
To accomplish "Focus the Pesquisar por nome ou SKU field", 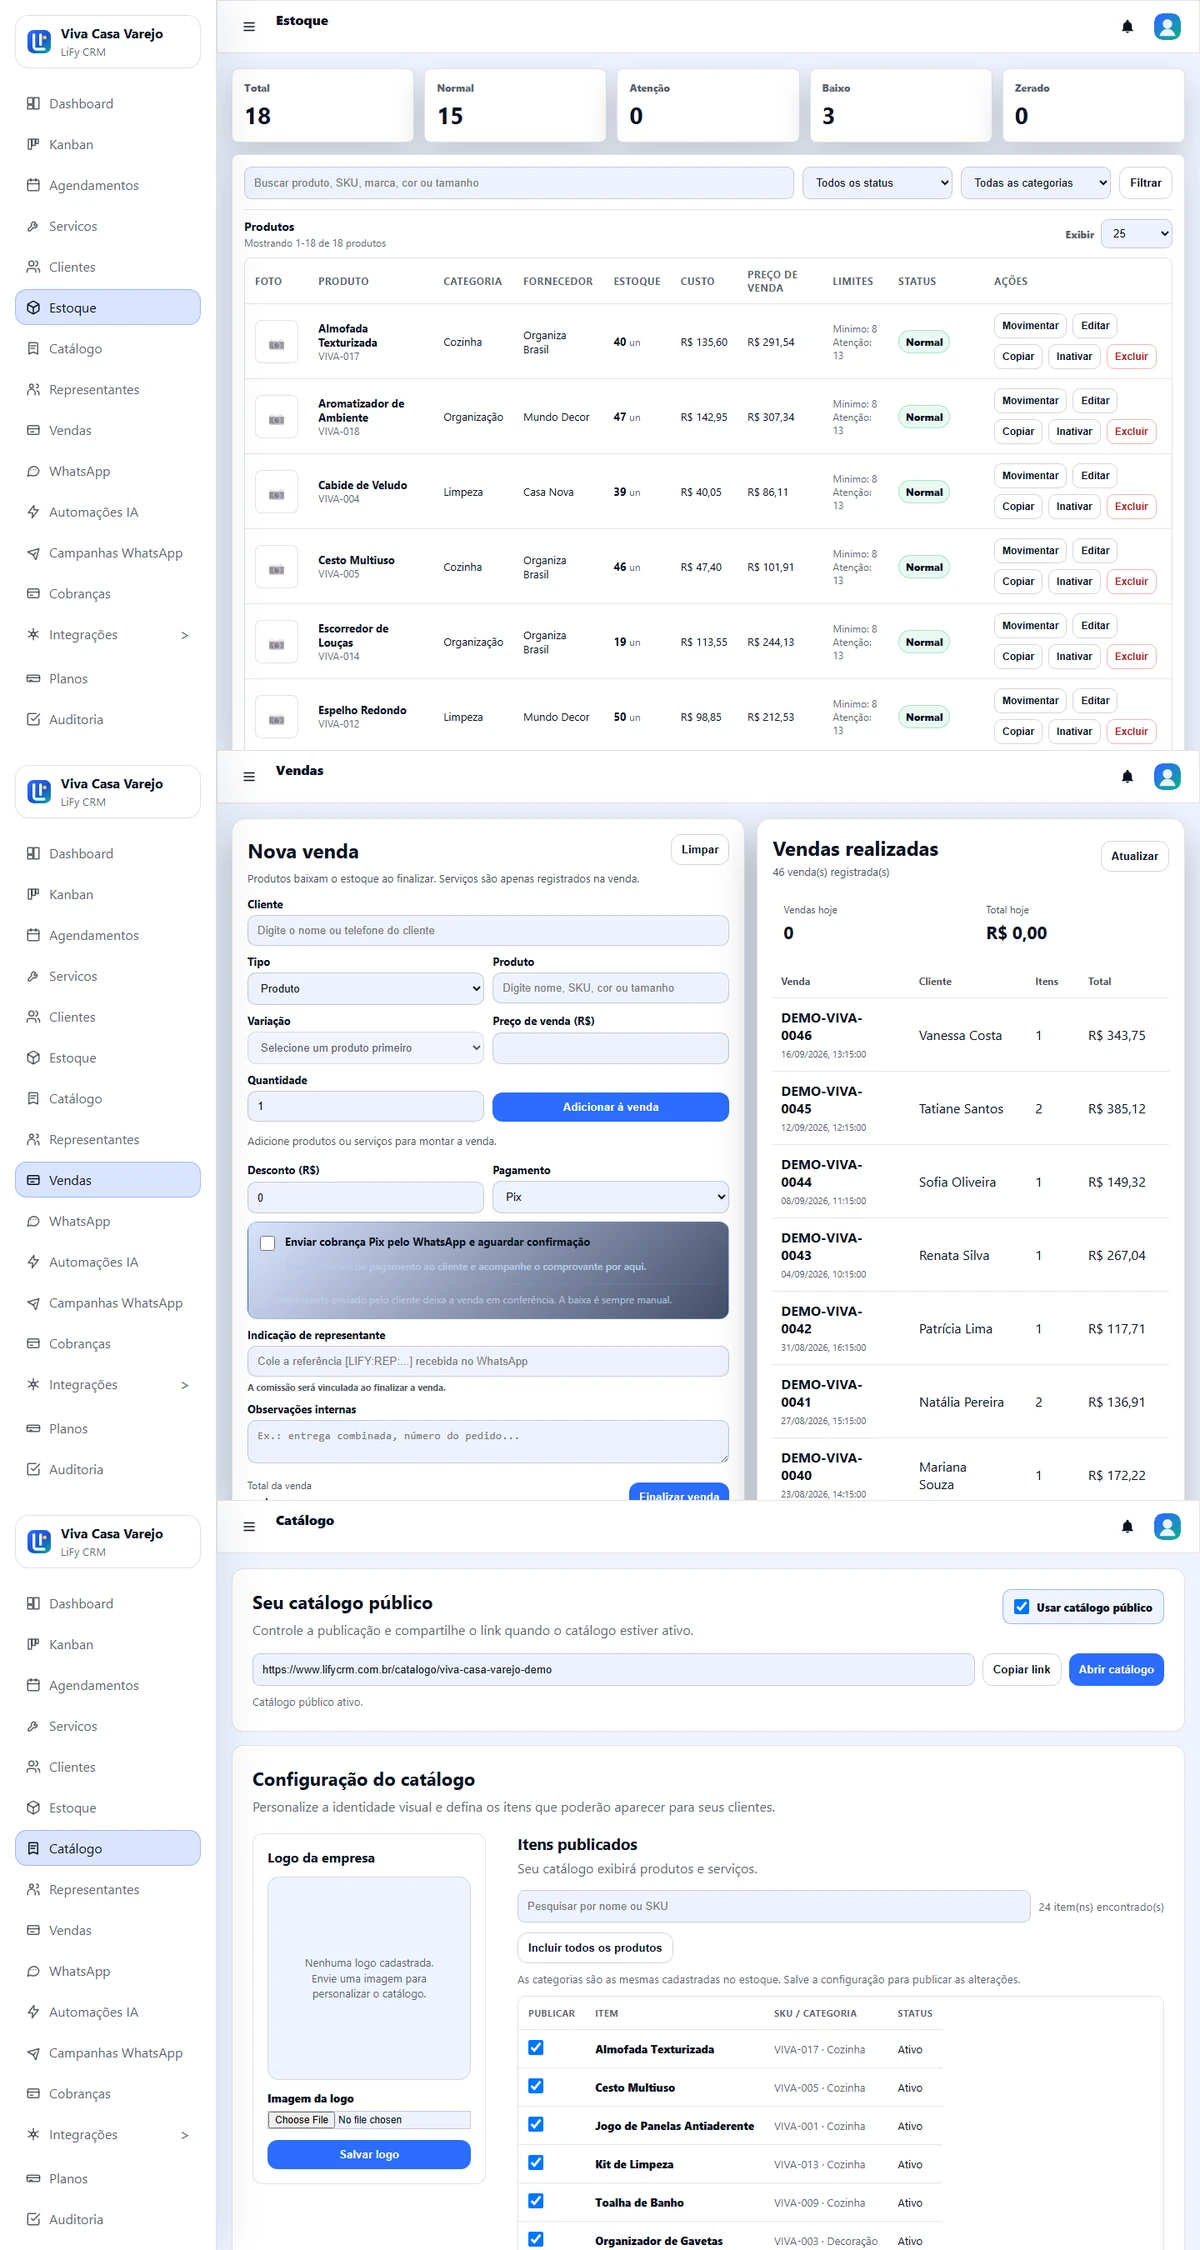I will pyautogui.click(x=774, y=1907).
